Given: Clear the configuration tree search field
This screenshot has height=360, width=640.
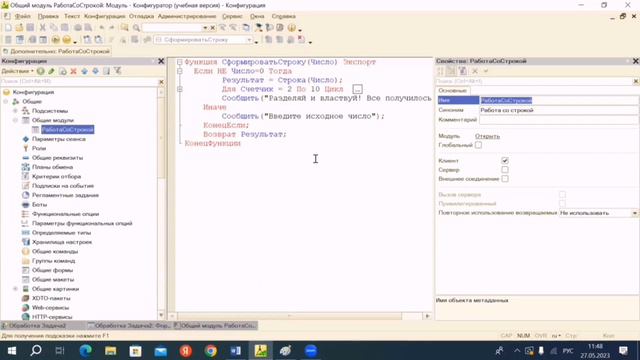Looking at the screenshot, I should 161,82.
